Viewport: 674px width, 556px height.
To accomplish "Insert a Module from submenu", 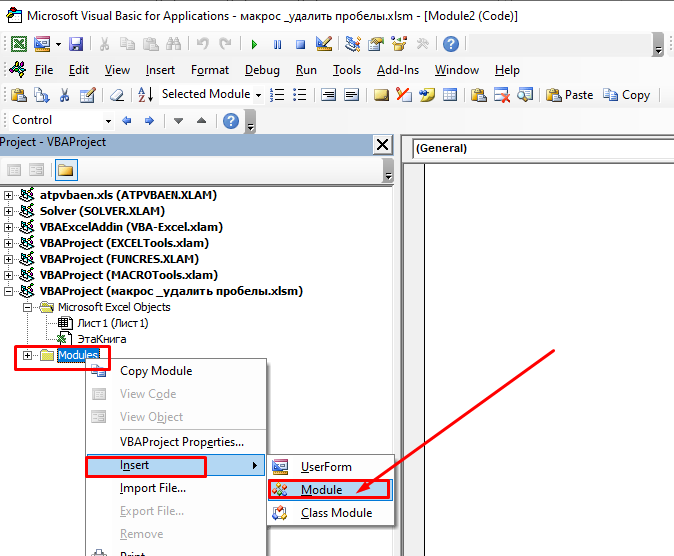I will pos(331,490).
